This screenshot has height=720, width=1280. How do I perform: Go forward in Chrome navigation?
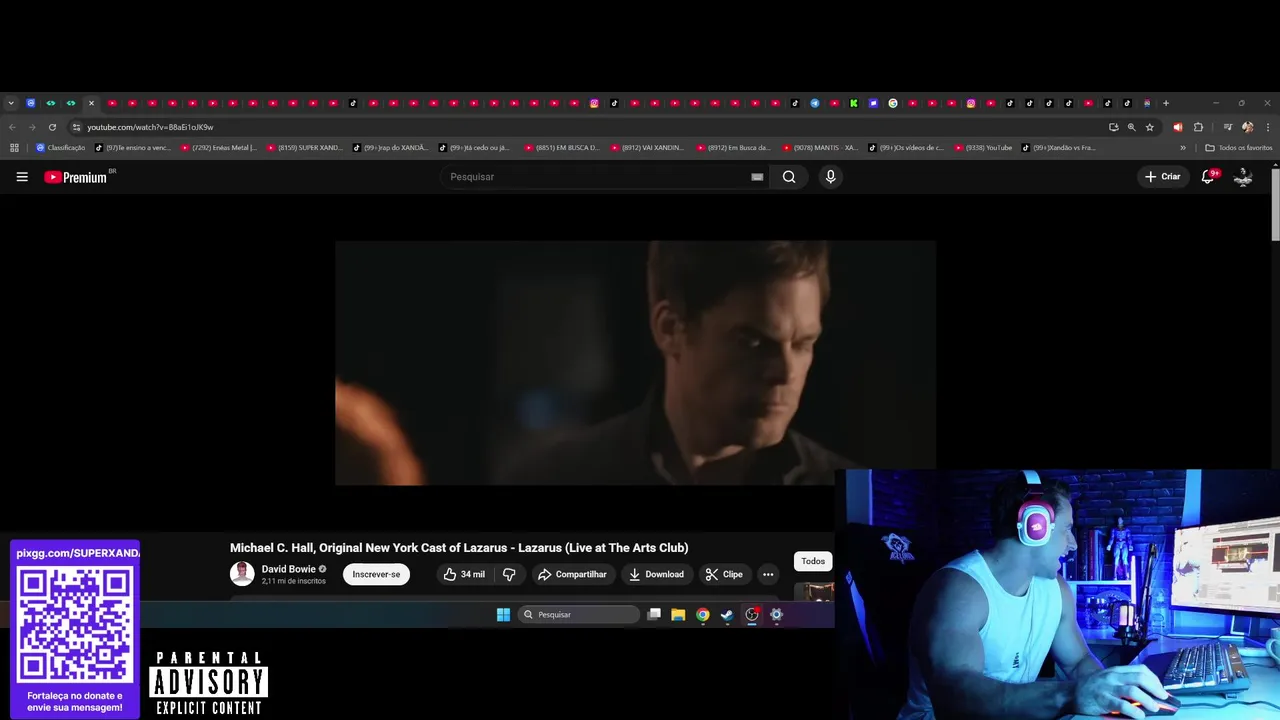pos(32,127)
